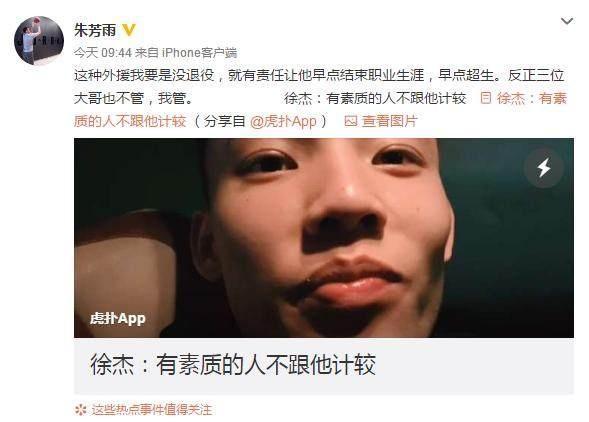Open 朱芳雨's round profile avatar
The image size is (589, 422).
(x=39, y=40)
